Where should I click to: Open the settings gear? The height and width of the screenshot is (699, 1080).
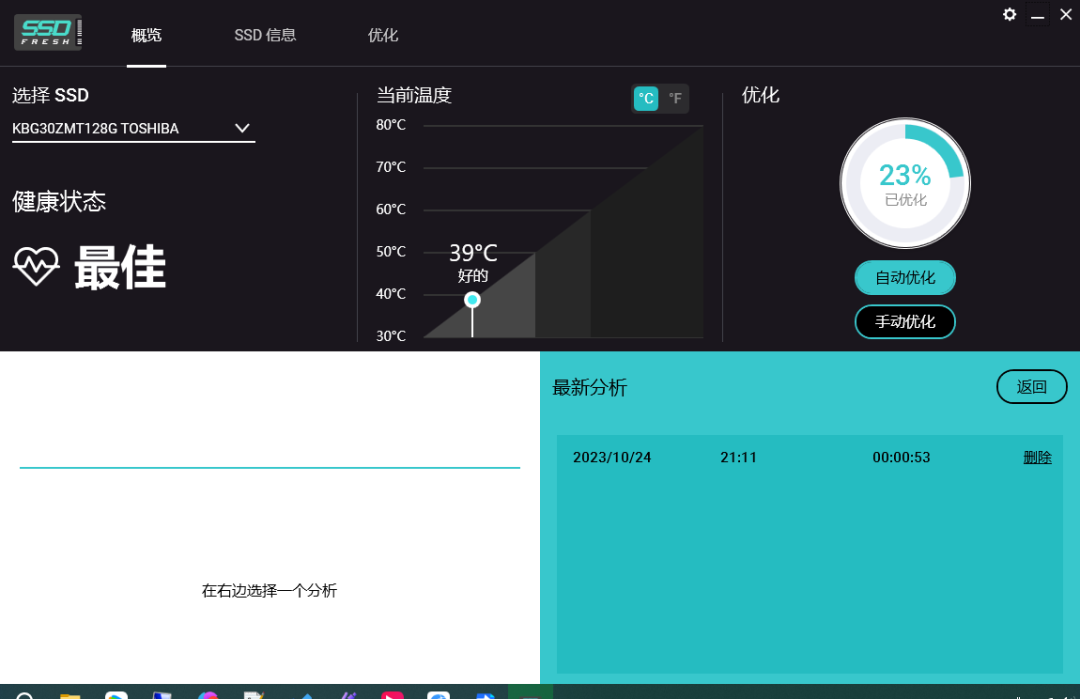[x=1009, y=14]
